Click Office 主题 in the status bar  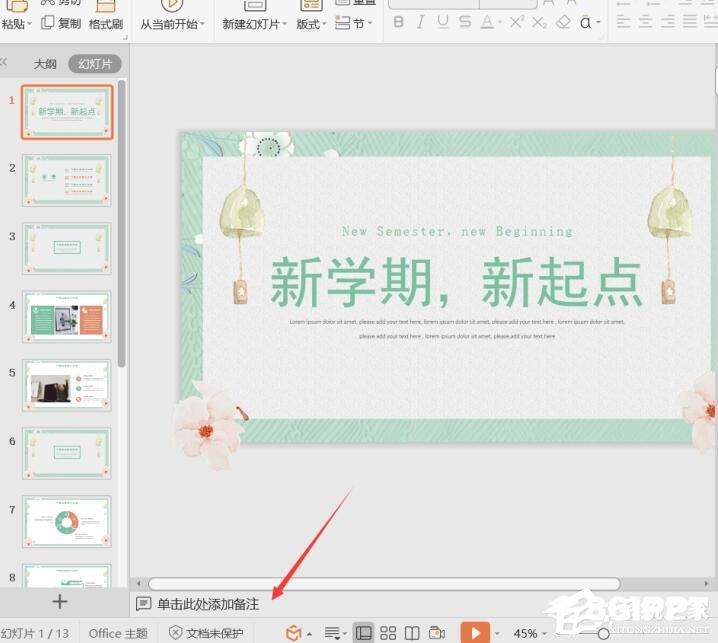[x=118, y=633]
